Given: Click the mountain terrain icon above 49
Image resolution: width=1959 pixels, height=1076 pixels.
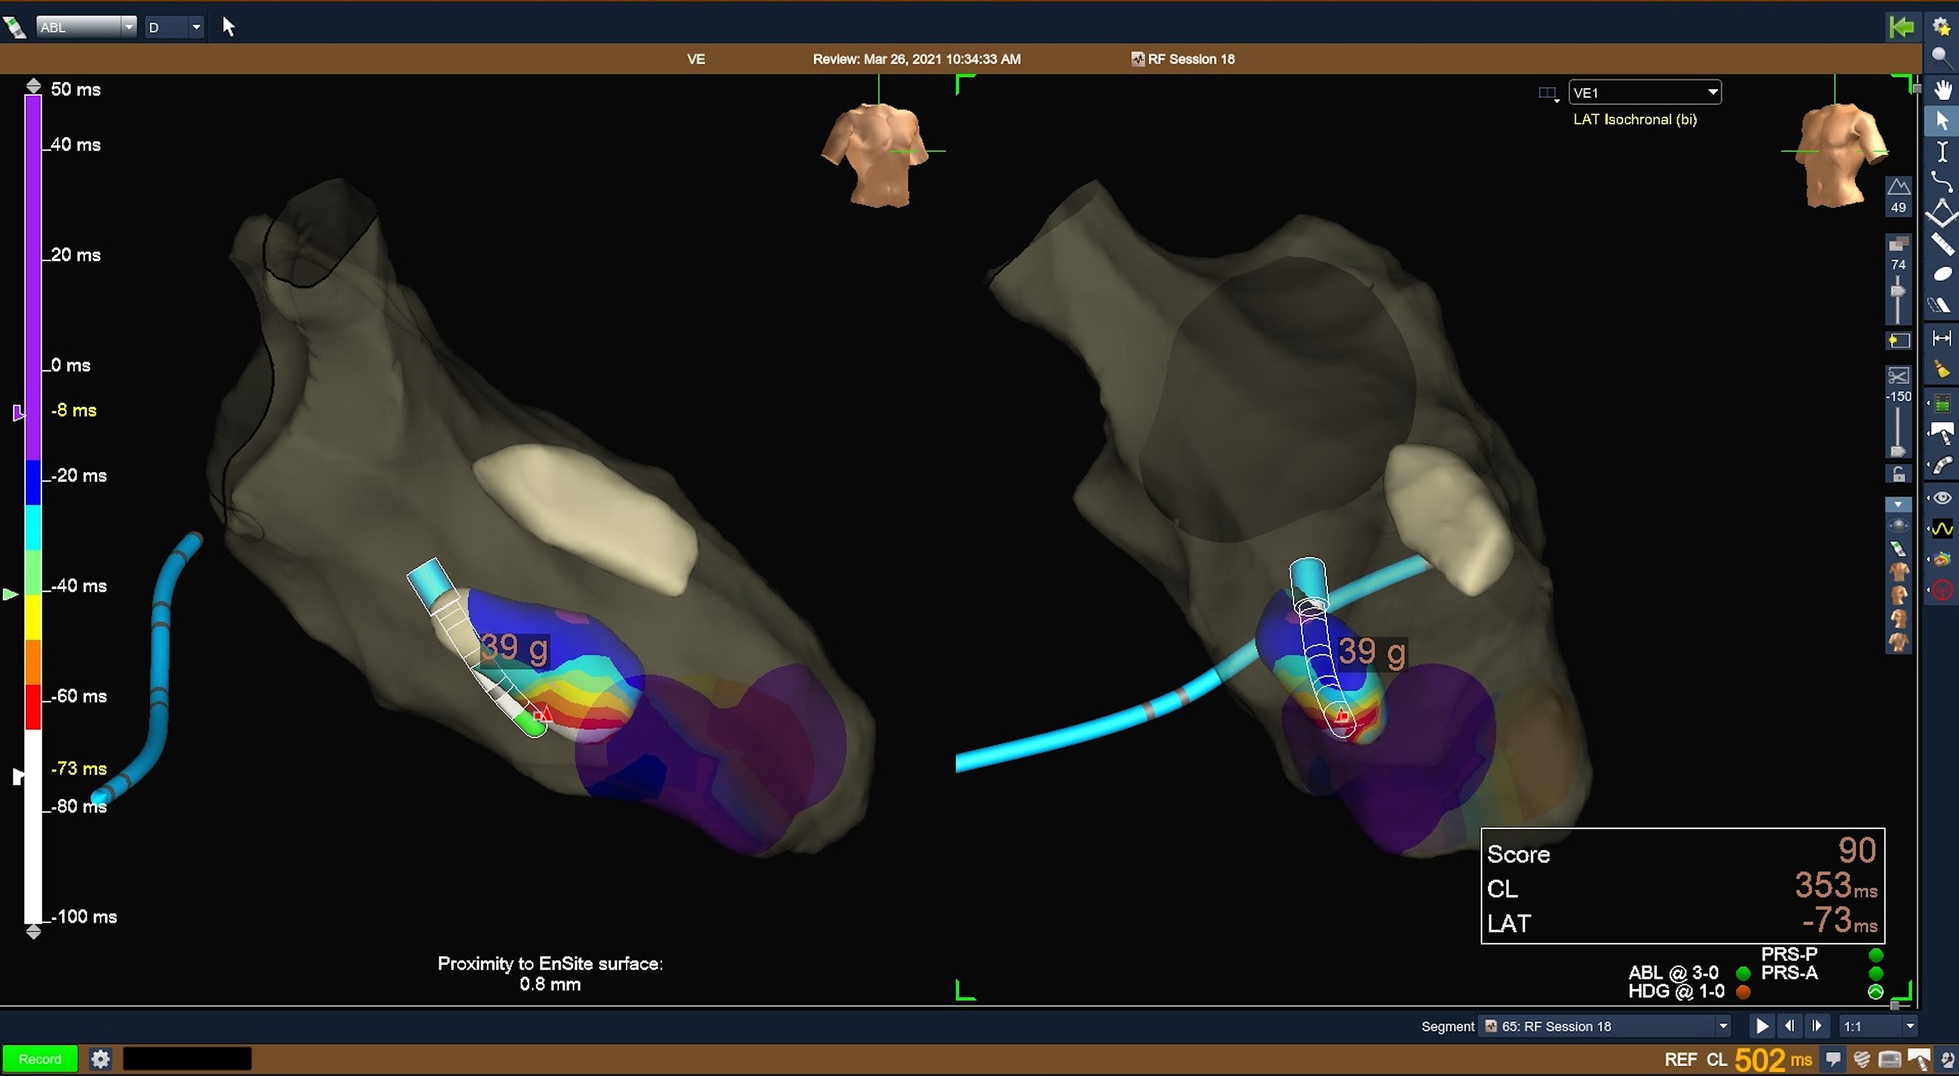Looking at the screenshot, I should [x=1898, y=186].
